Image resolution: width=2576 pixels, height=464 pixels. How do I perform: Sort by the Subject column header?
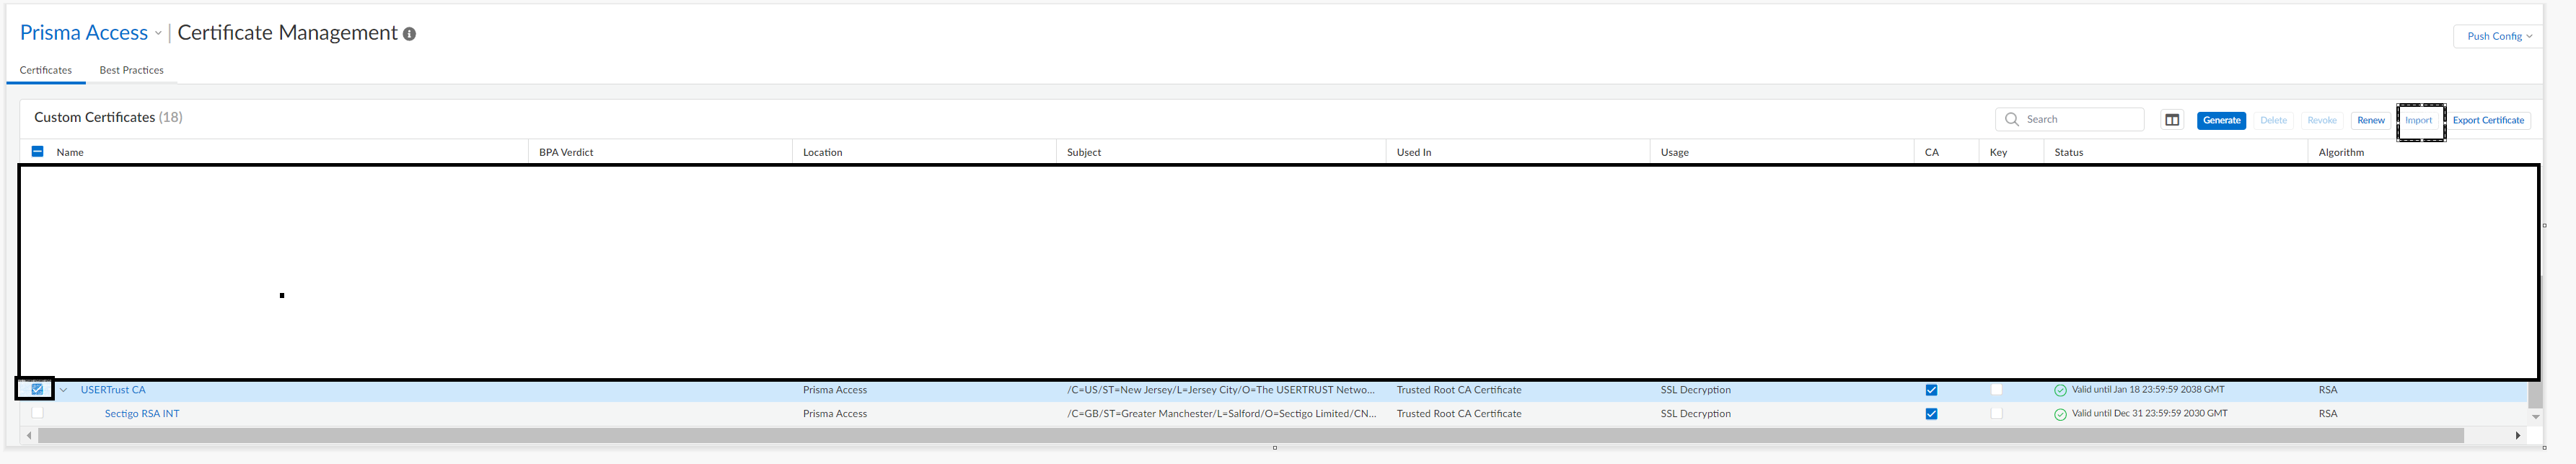point(1084,152)
